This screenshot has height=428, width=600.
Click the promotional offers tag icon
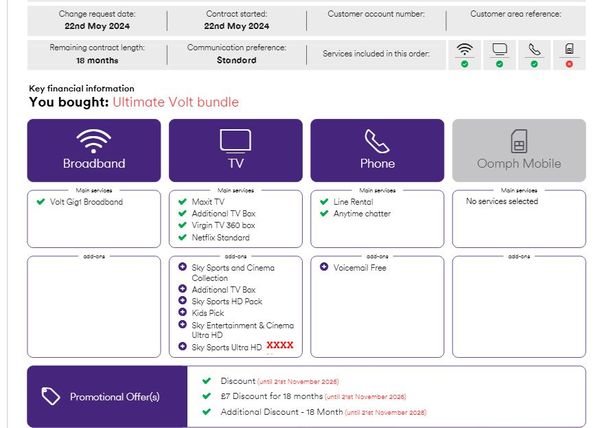(x=52, y=397)
